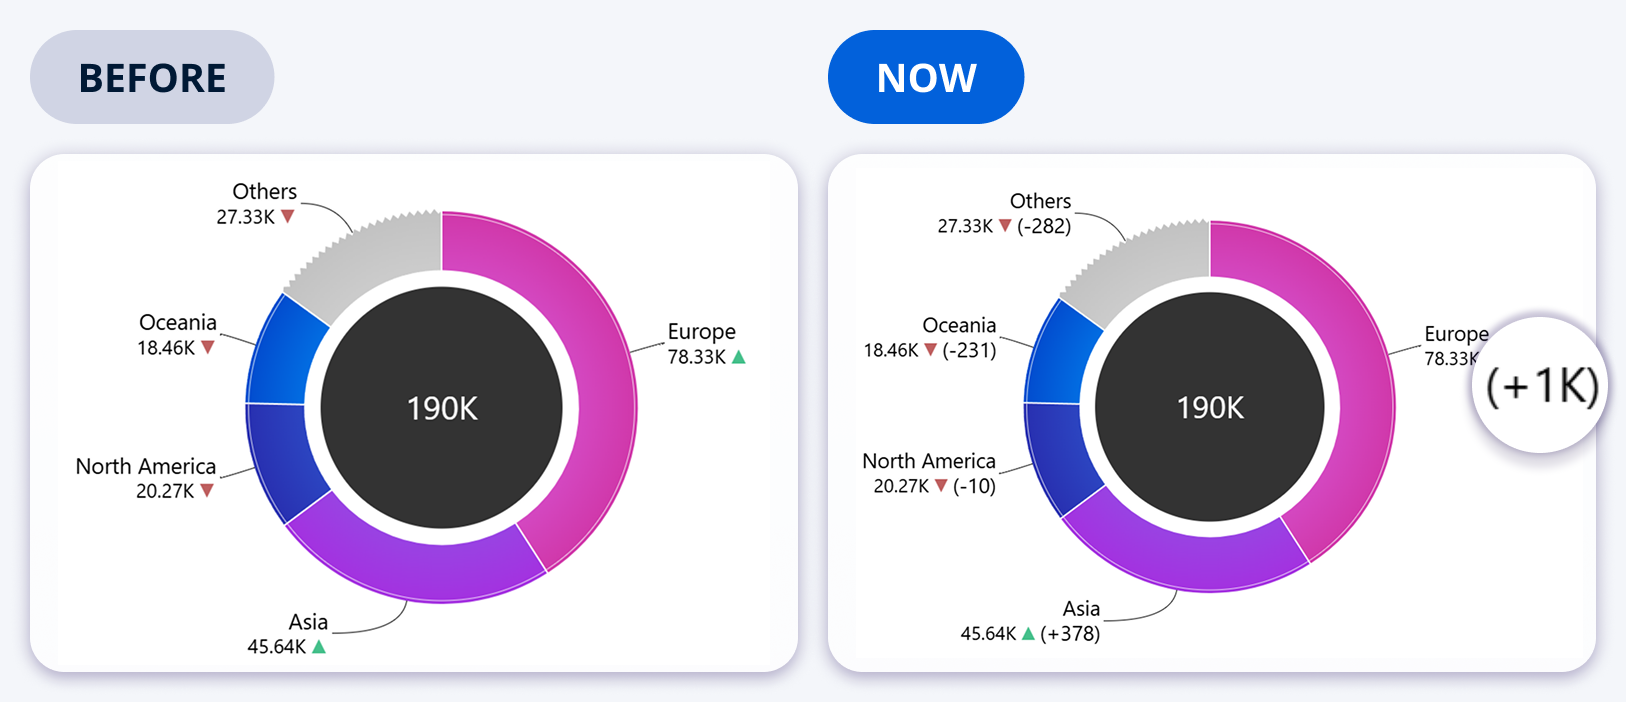
Task: Click North America's red arrow in Before chart
Action: pos(207,491)
